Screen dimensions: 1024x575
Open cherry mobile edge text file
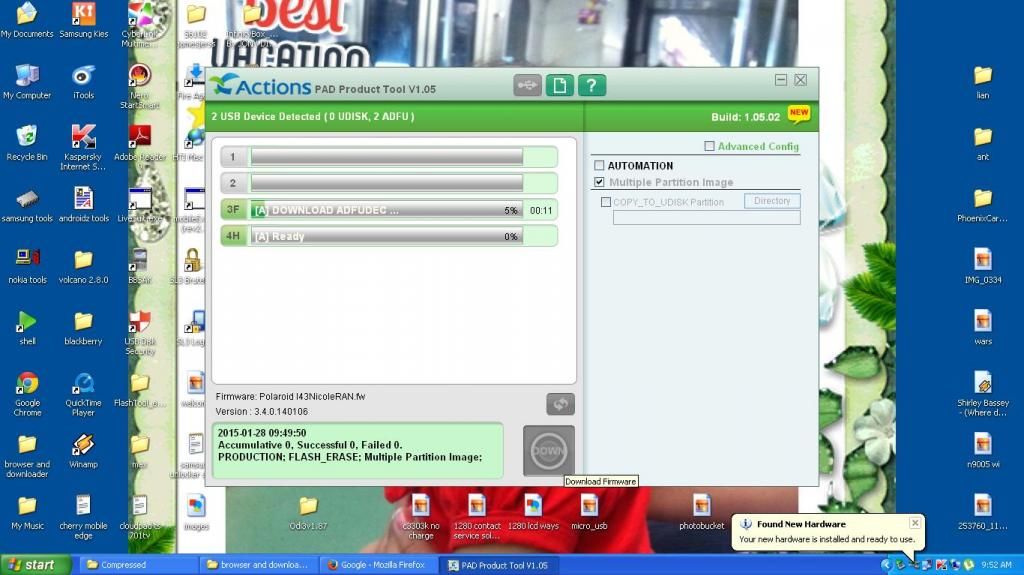[x=83, y=518]
